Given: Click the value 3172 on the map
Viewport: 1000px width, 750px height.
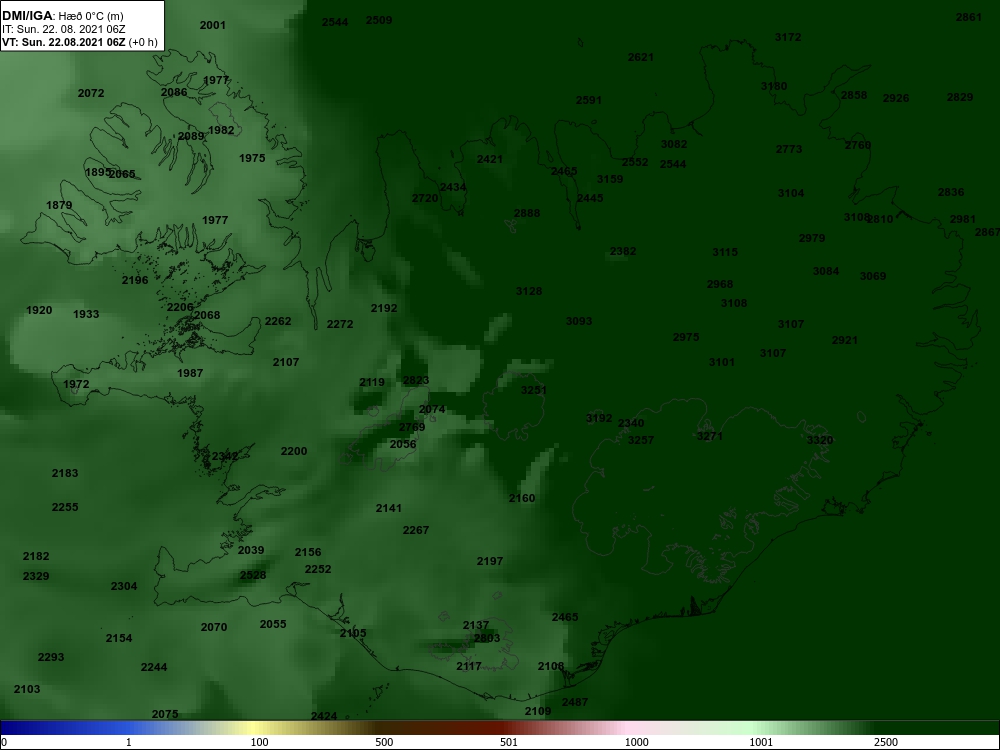Looking at the screenshot, I should click(x=788, y=38).
